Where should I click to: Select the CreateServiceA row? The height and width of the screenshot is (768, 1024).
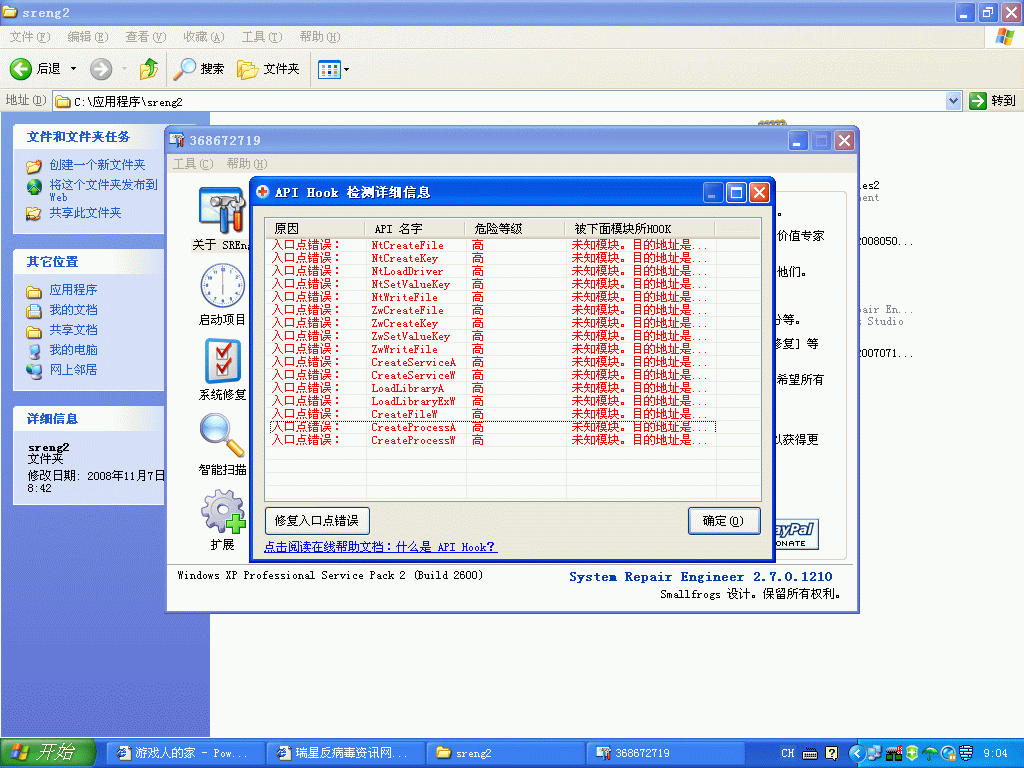[493, 362]
